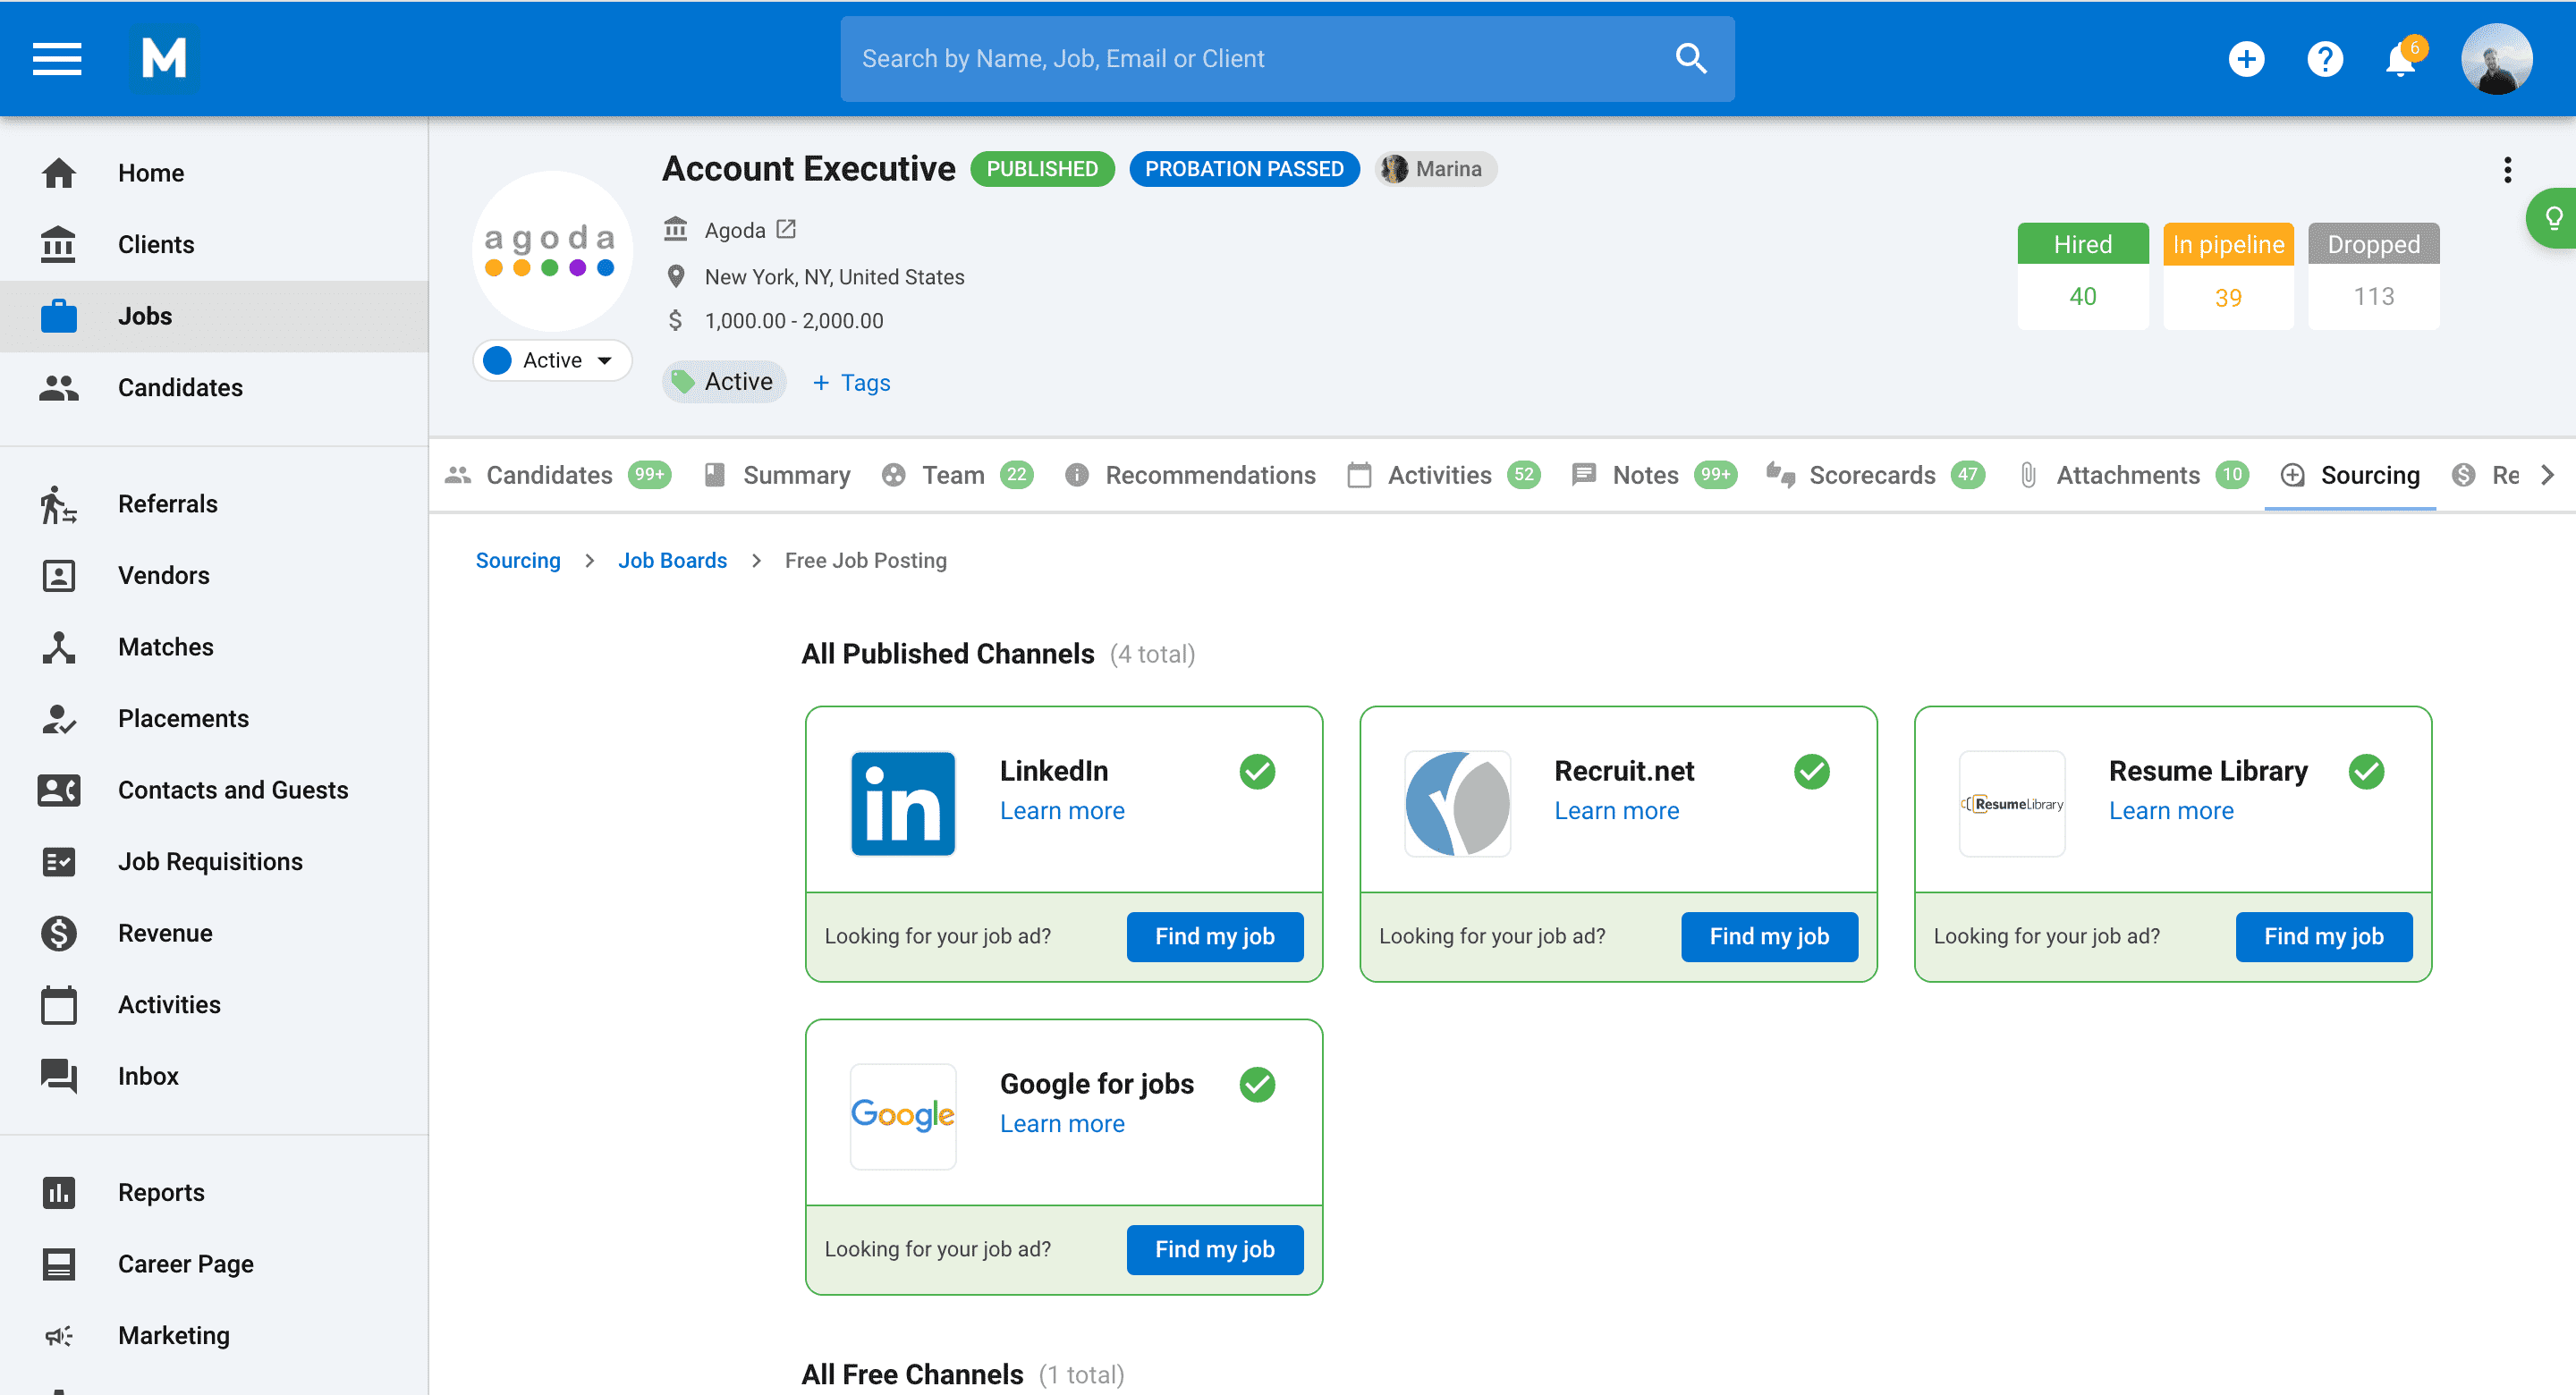Viewport: 2576px width, 1395px height.
Task: Click the LinkedIn logo thumbnail
Action: pyautogui.click(x=902, y=804)
